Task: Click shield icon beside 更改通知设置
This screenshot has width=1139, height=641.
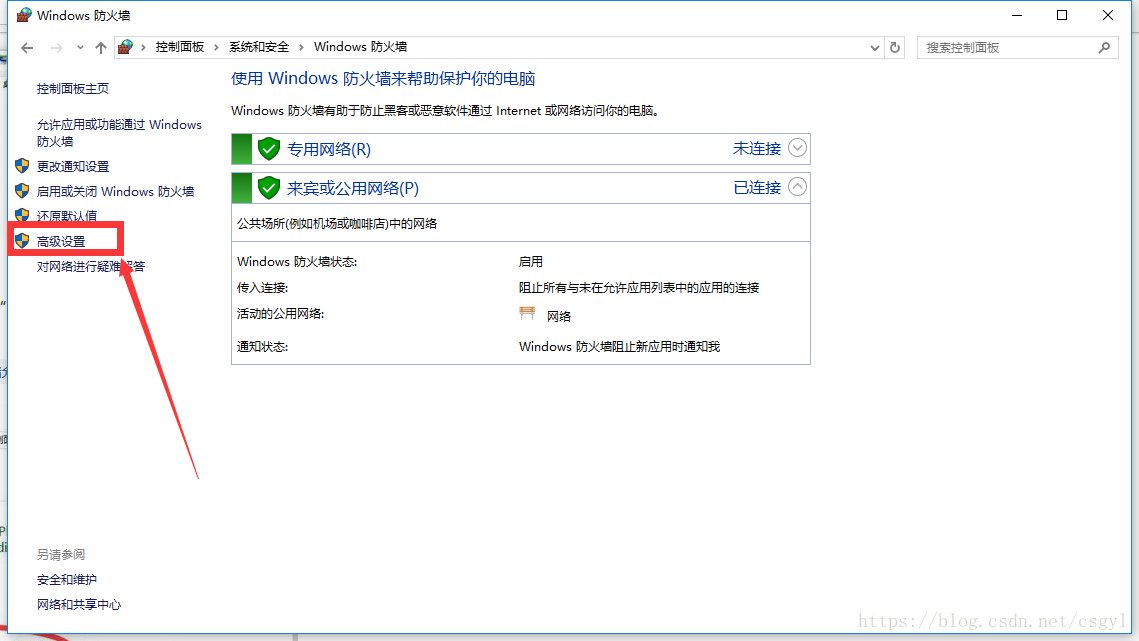Action: coord(22,166)
